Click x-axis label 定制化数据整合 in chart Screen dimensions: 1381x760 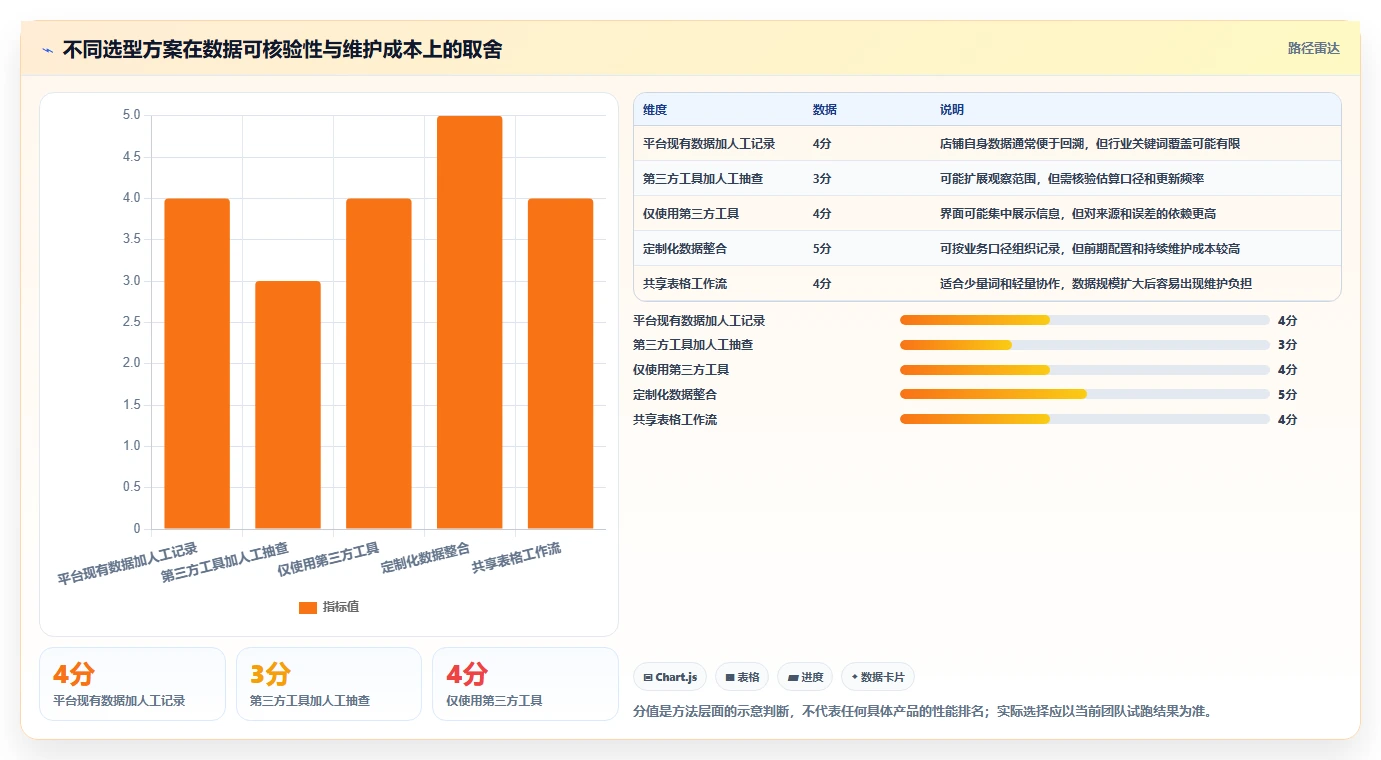point(426,558)
